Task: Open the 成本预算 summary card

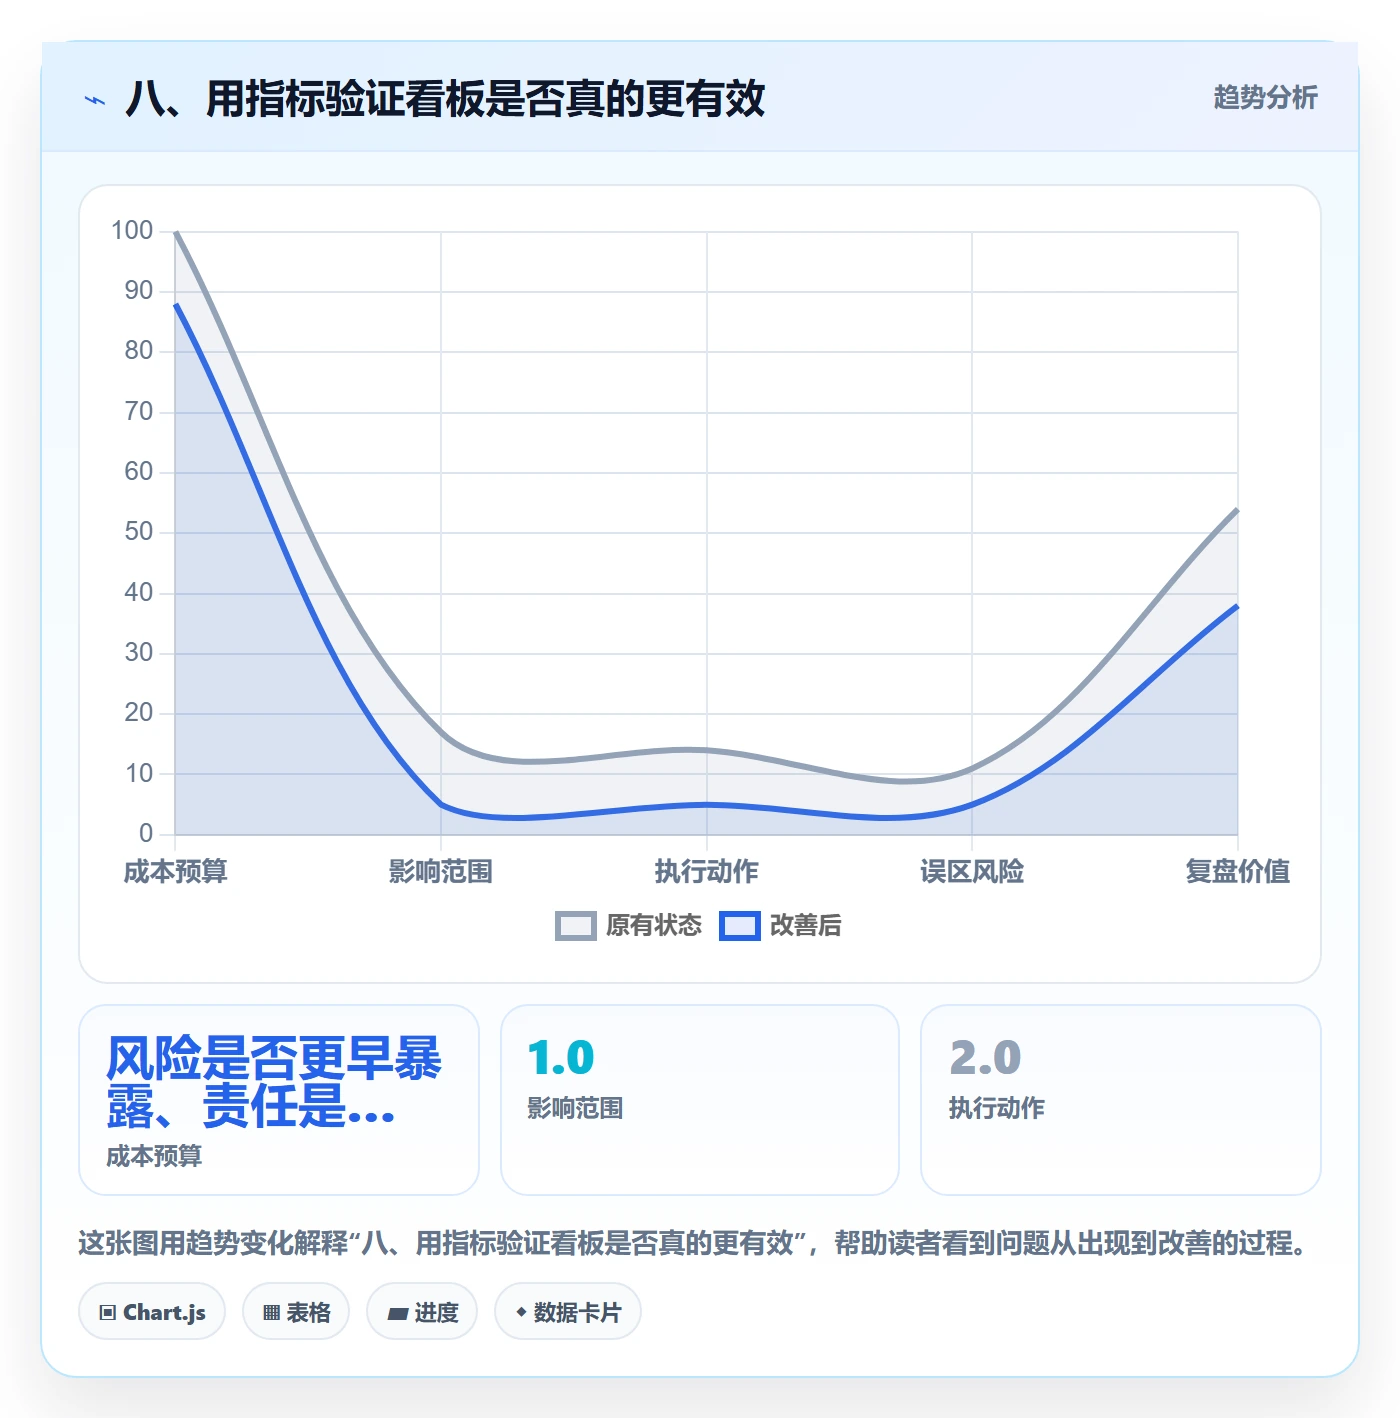Action: 279,1100
